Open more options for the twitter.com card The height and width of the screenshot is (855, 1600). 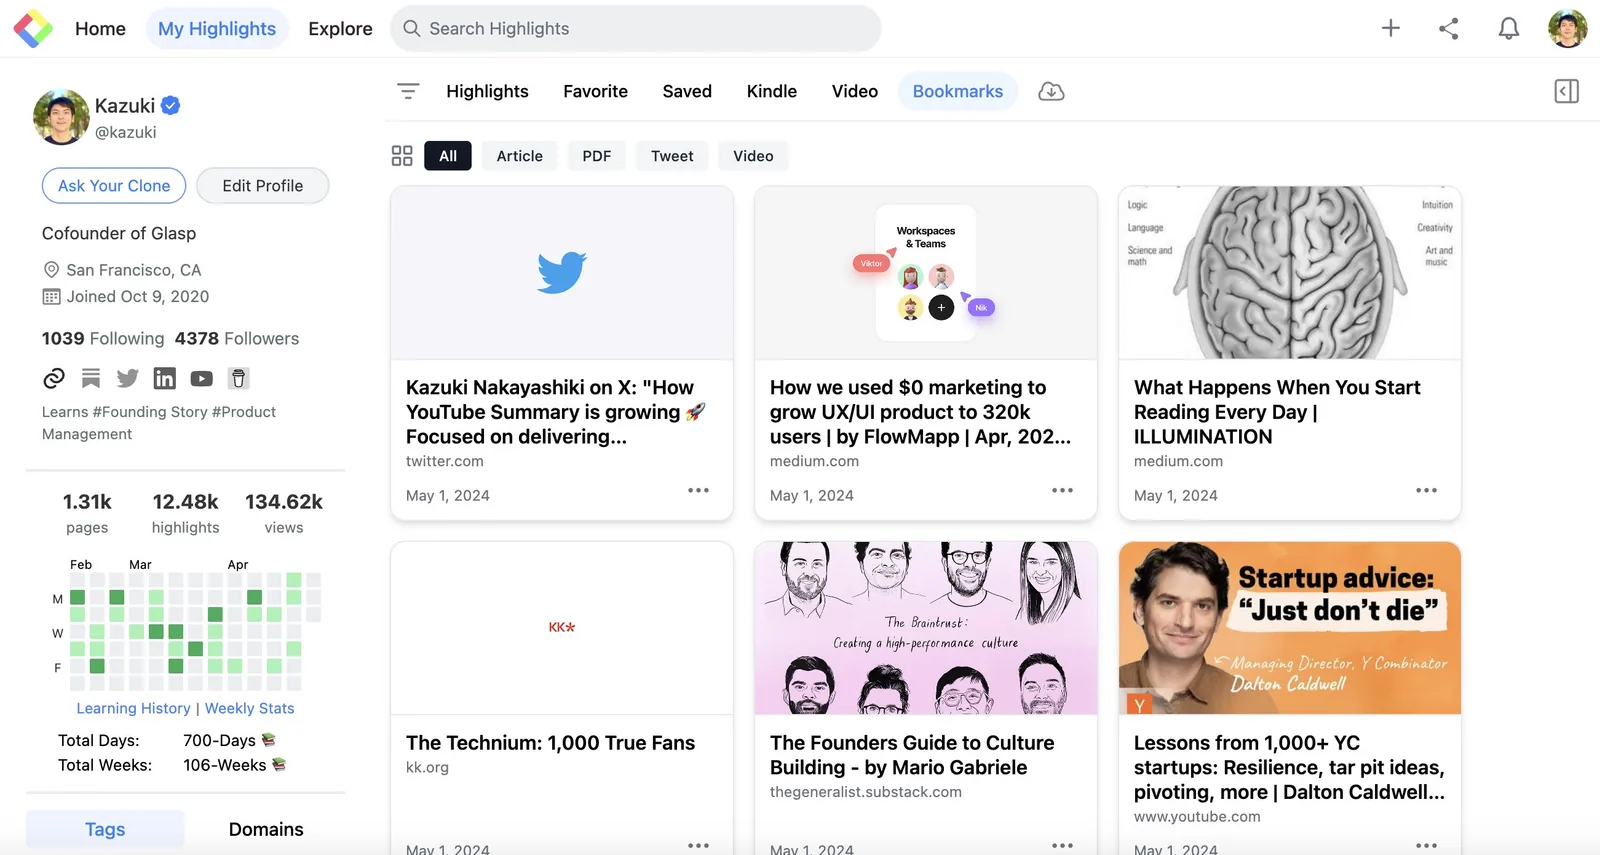(x=698, y=490)
